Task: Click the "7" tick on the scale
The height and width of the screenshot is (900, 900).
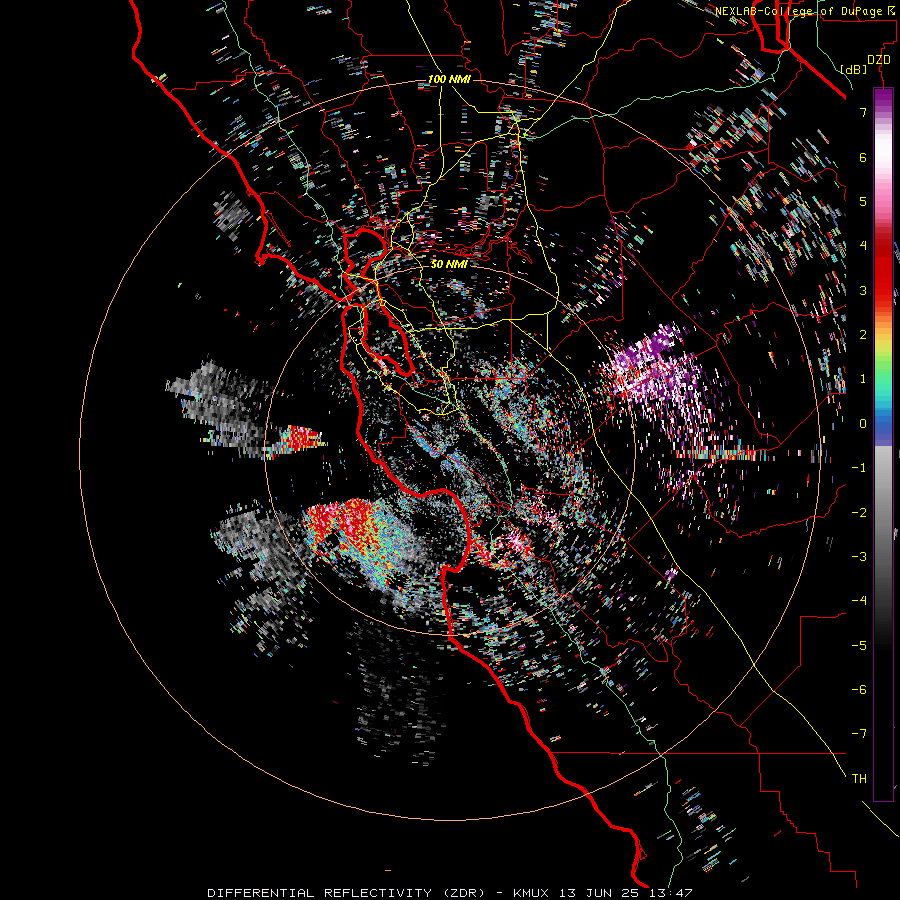Action: 863,112
